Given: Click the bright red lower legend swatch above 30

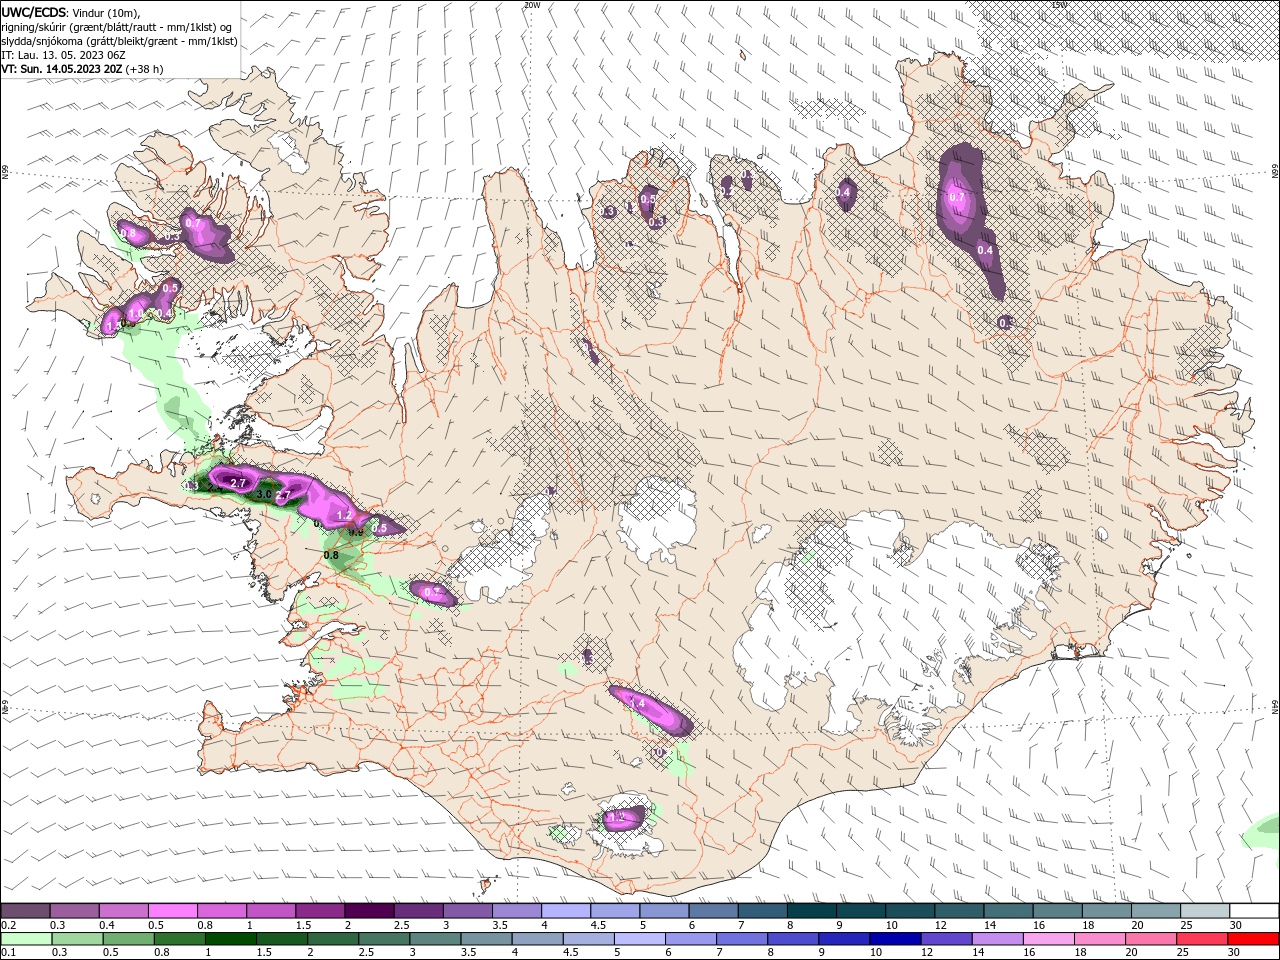Looking at the screenshot, I should click(1254, 939).
